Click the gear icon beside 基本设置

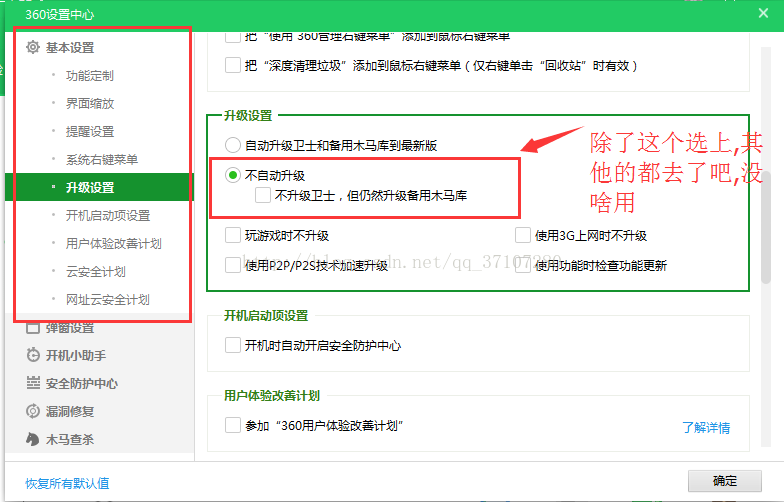tap(33, 48)
